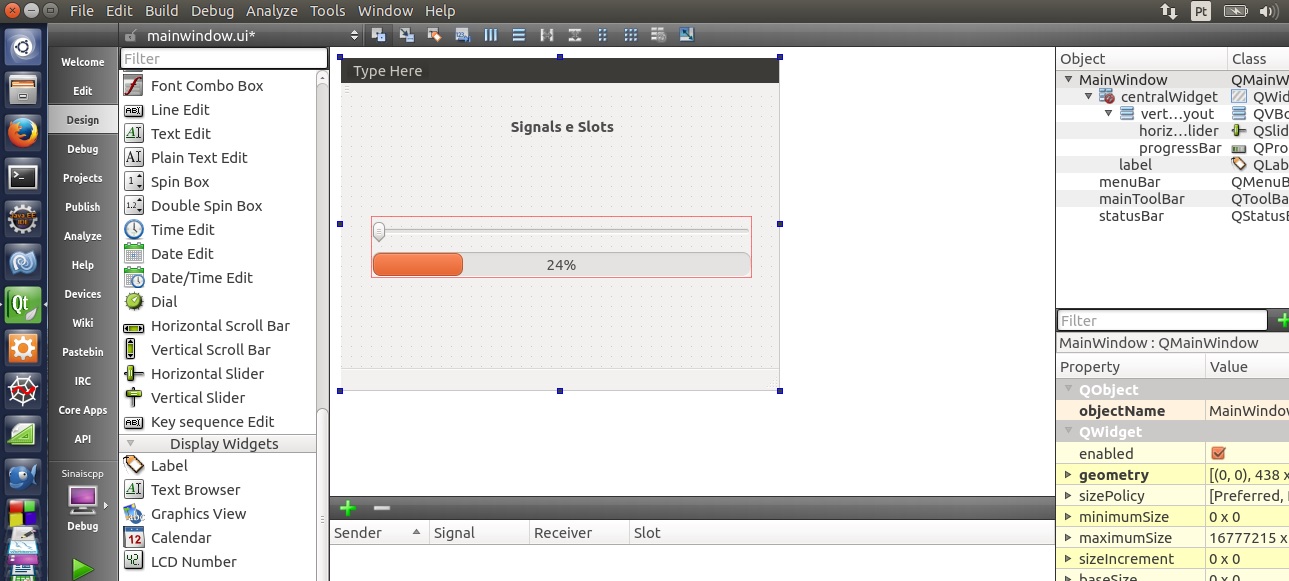1289x581 pixels.
Task: Uncheck the enabled property checkbox
Action: 1218,453
